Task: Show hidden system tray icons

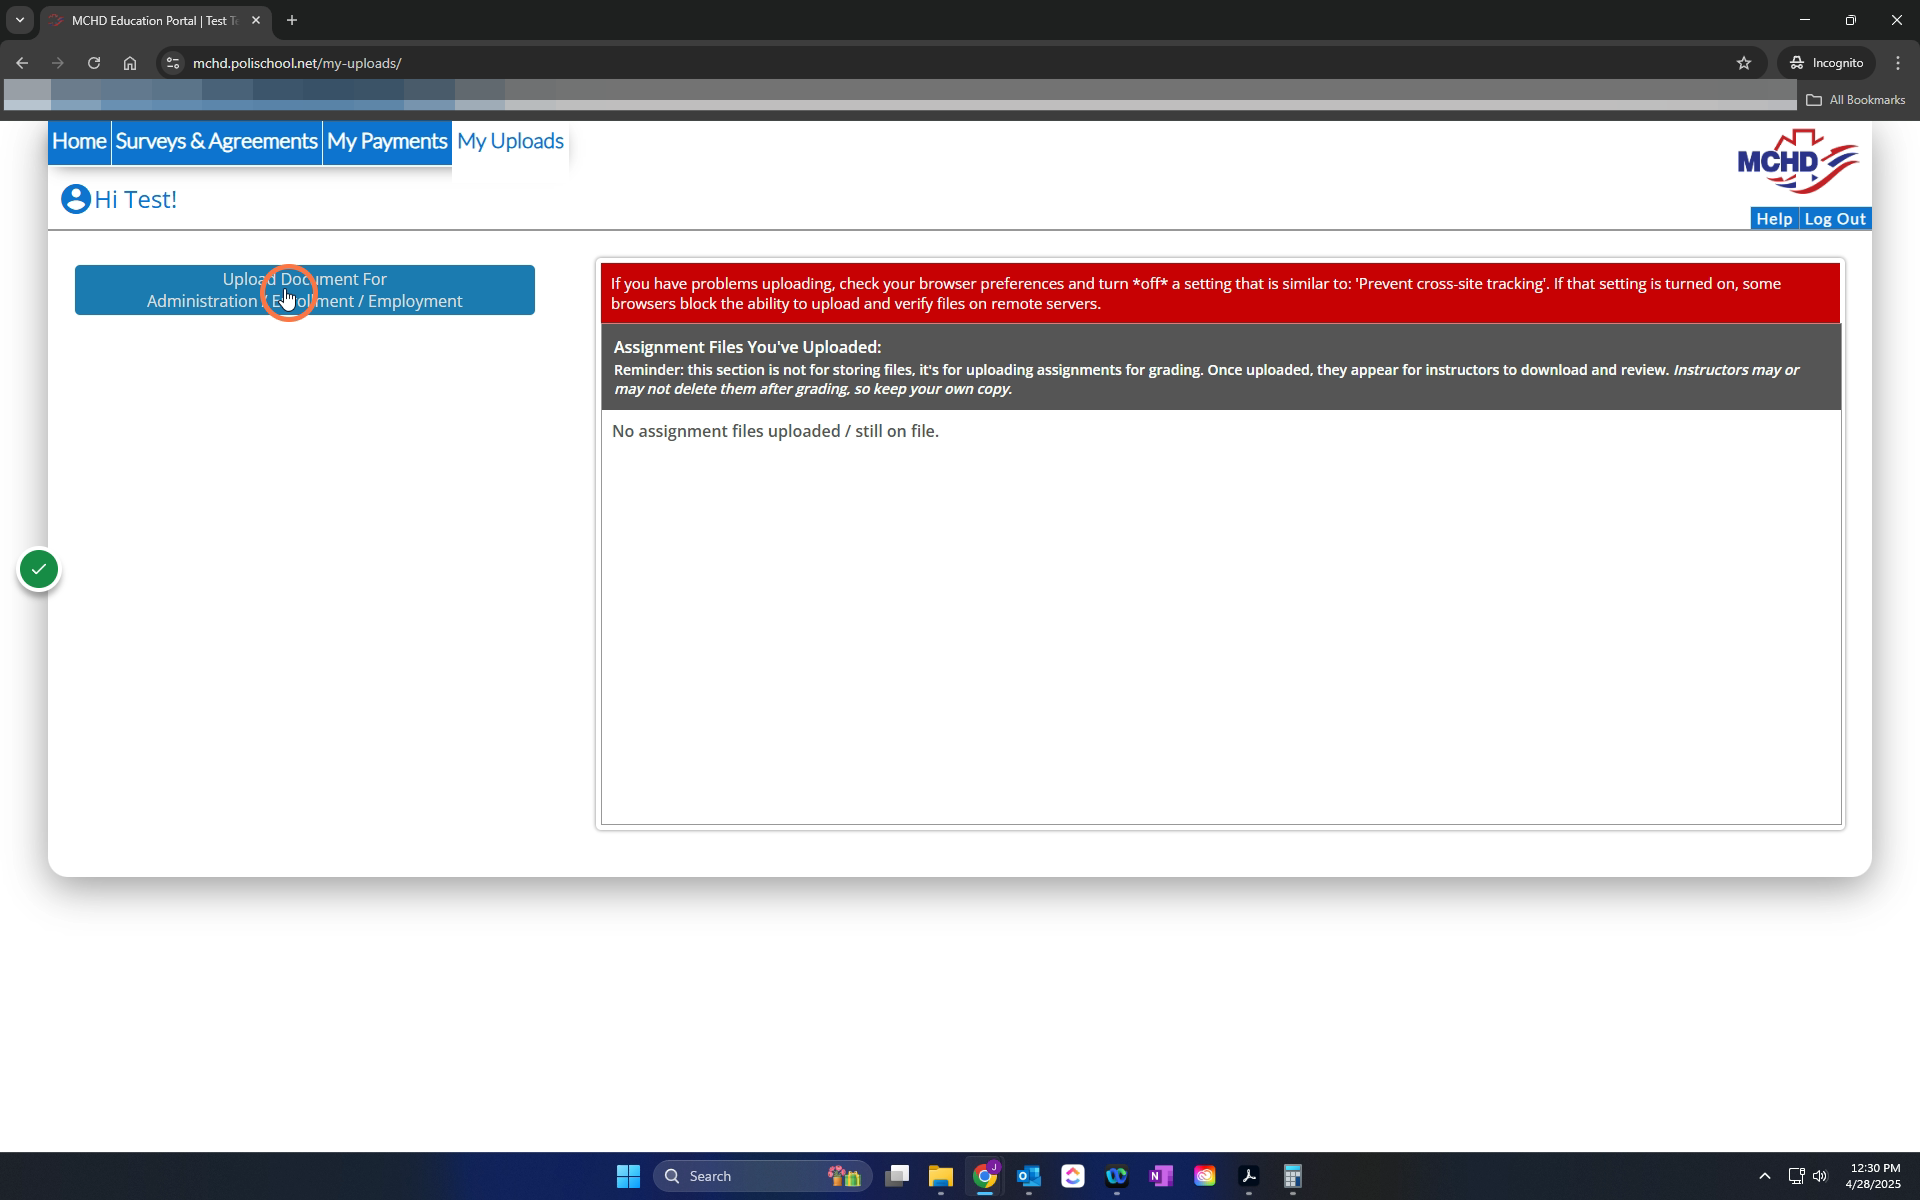Action: [x=1765, y=1176]
